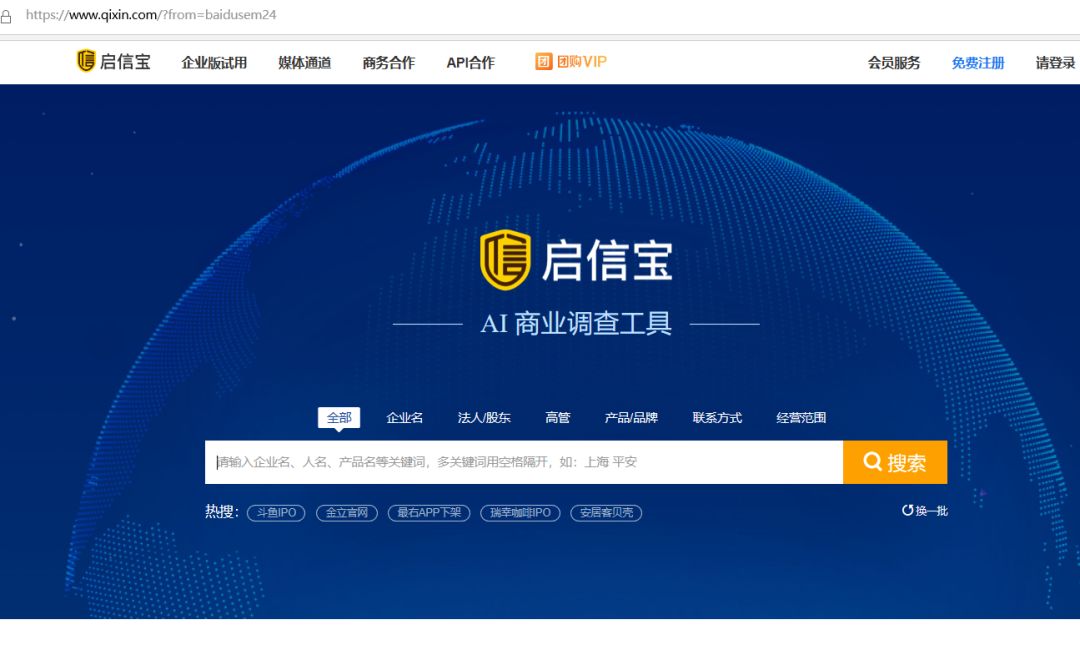Open 媒体通道 navigation item
Image resolution: width=1080 pixels, height=660 pixels.
click(x=304, y=63)
